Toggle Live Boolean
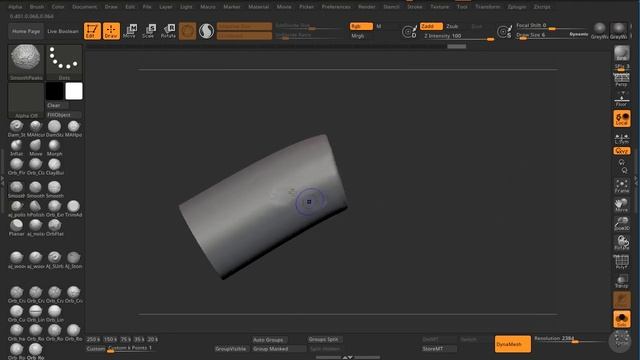Screen dimensions: 640x360 pyautogui.click(x=63, y=31)
